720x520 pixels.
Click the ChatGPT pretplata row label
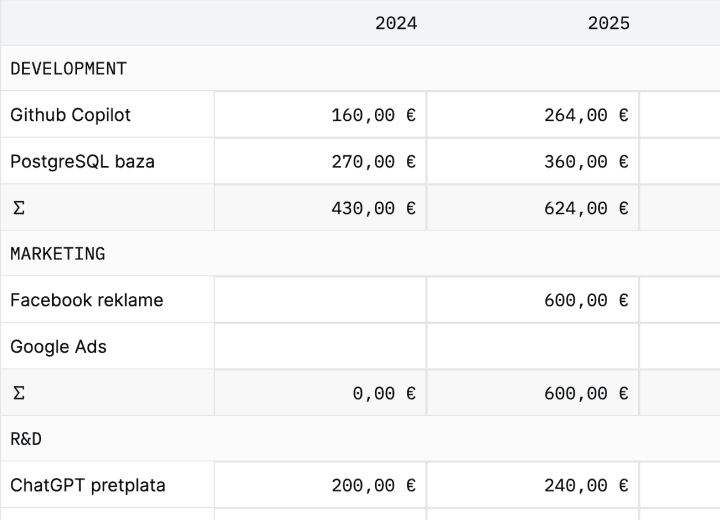[88, 486]
